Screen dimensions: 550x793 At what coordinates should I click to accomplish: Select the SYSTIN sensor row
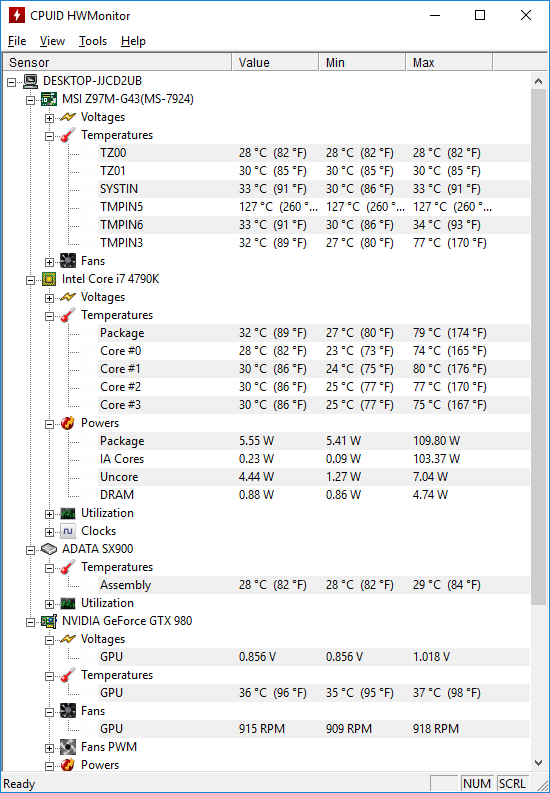coord(313,189)
